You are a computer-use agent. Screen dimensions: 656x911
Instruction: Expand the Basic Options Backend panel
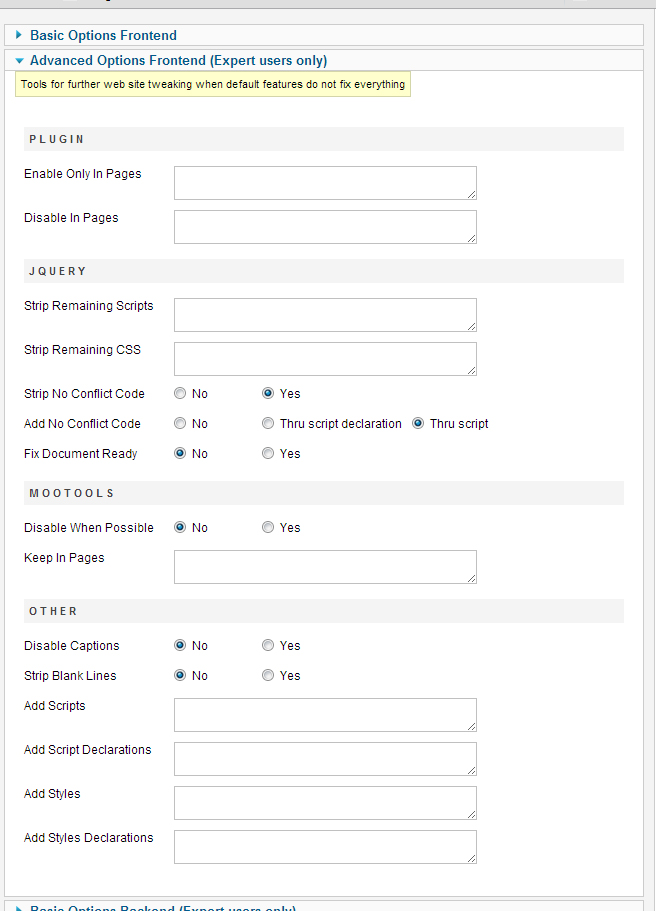(x=162, y=908)
